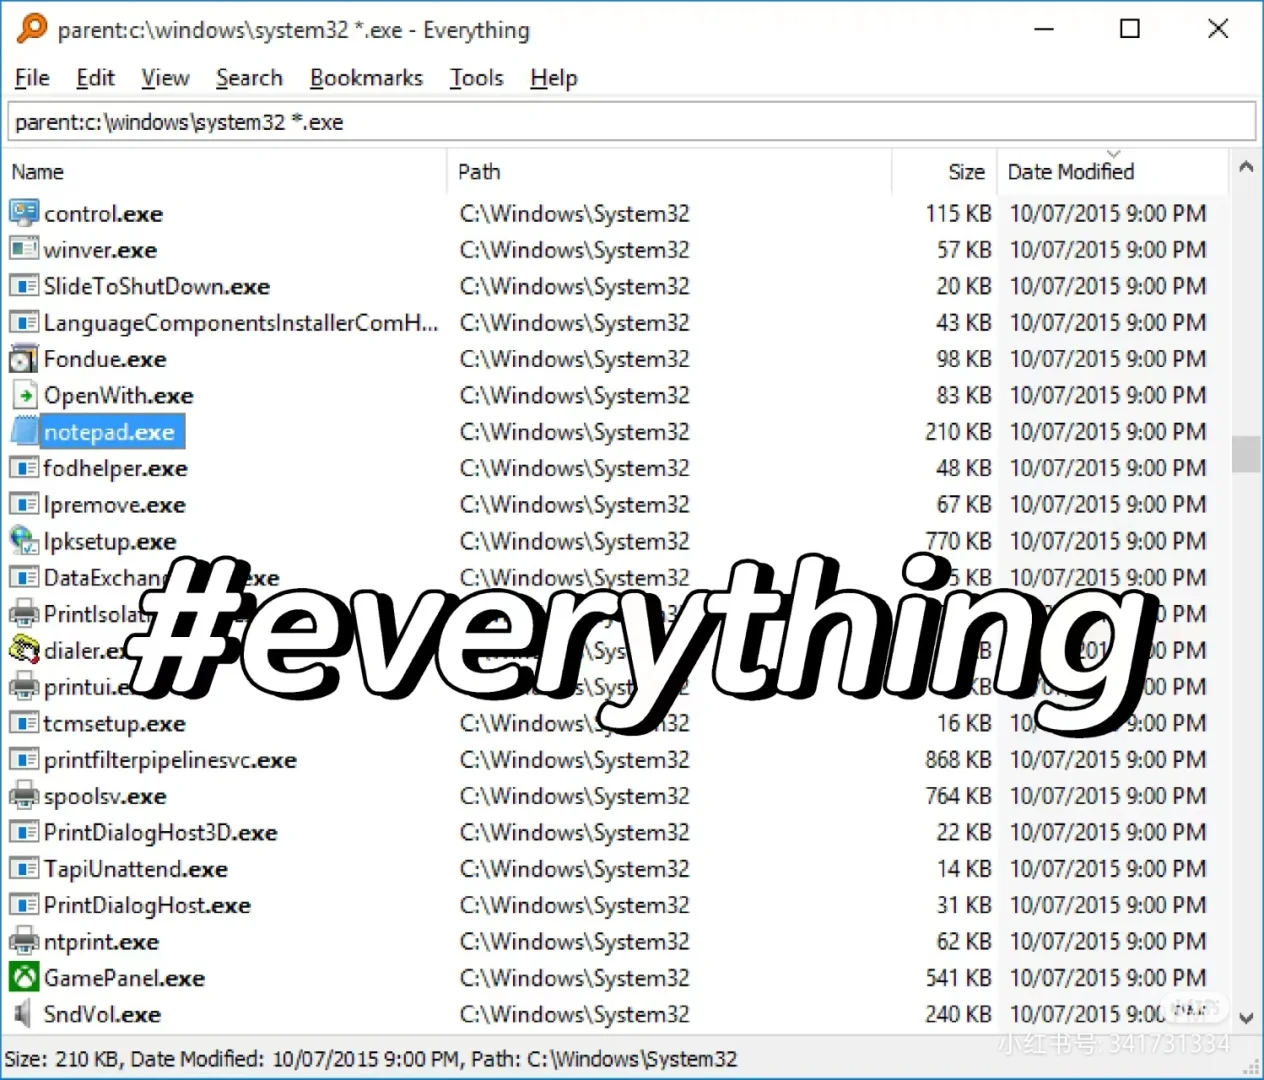
Task: Select the SndVol.exe file name
Action: coord(102,1015)
